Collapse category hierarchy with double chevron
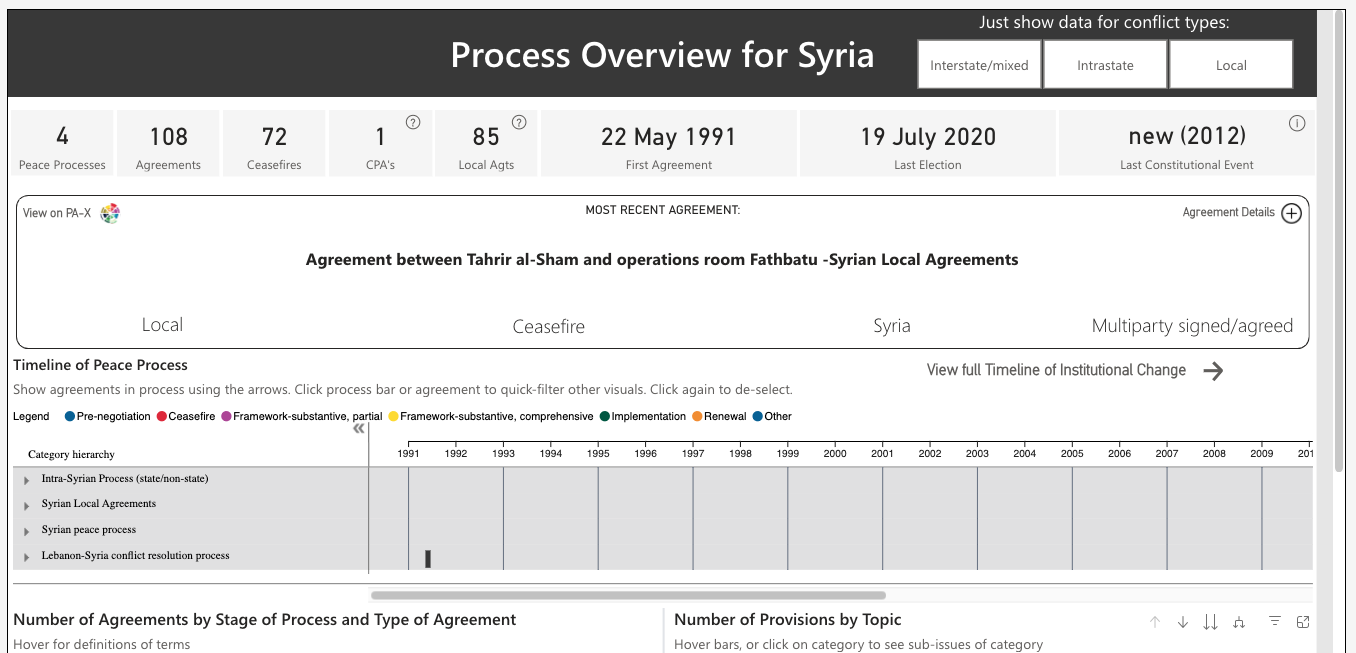The width and height of the screenshot is (1356, 653). coord(359,429)
